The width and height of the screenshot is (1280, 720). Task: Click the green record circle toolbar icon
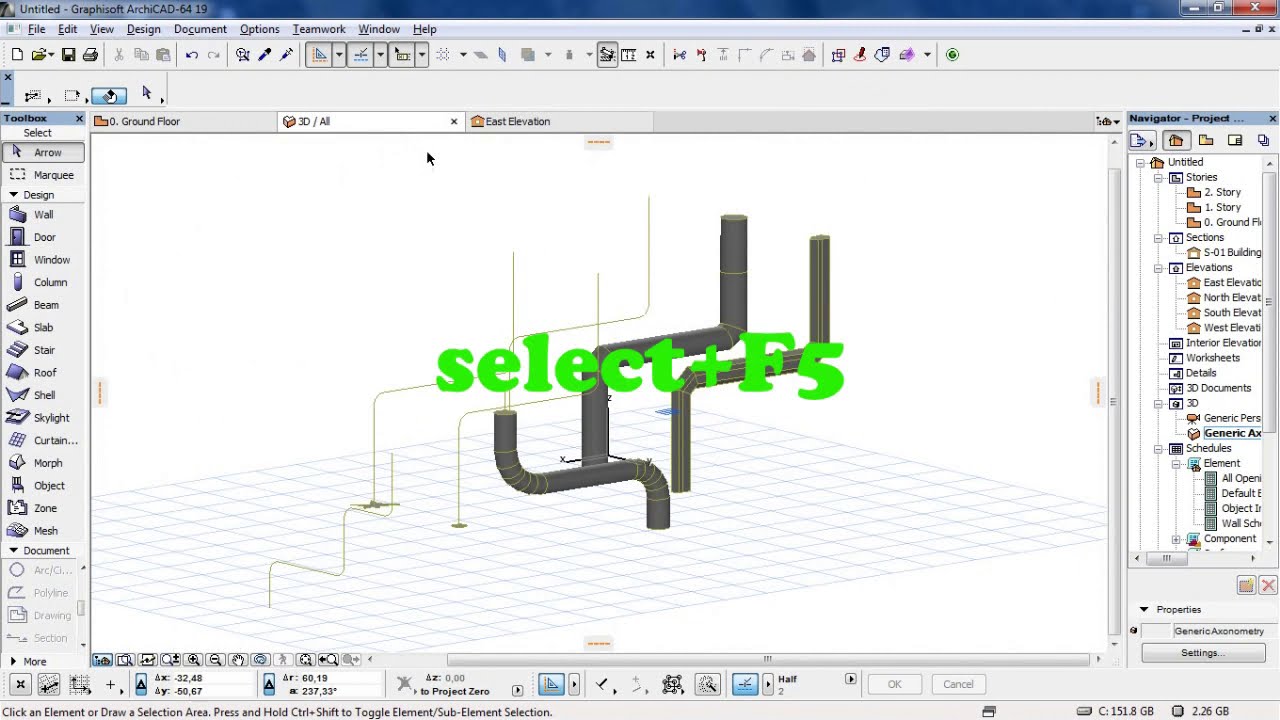pos(952,55)
